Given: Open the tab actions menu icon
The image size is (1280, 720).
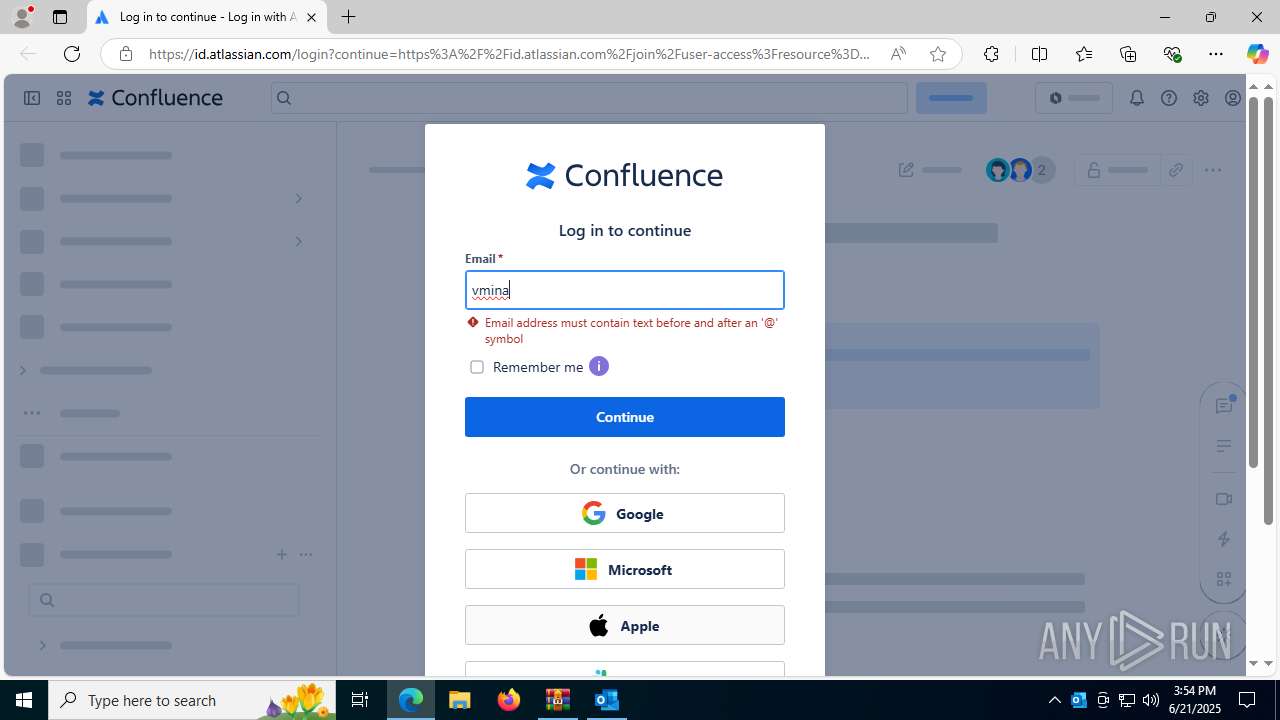Looking at the screenshot, I should [x=60, y=17].
